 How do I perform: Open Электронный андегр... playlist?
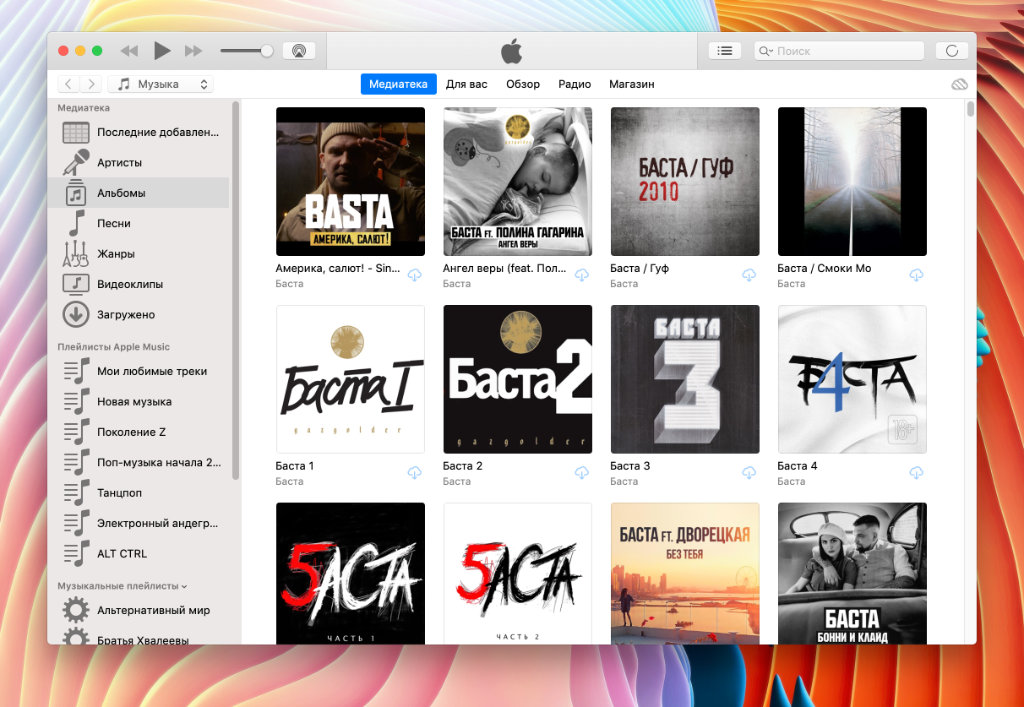click(138, 524)
